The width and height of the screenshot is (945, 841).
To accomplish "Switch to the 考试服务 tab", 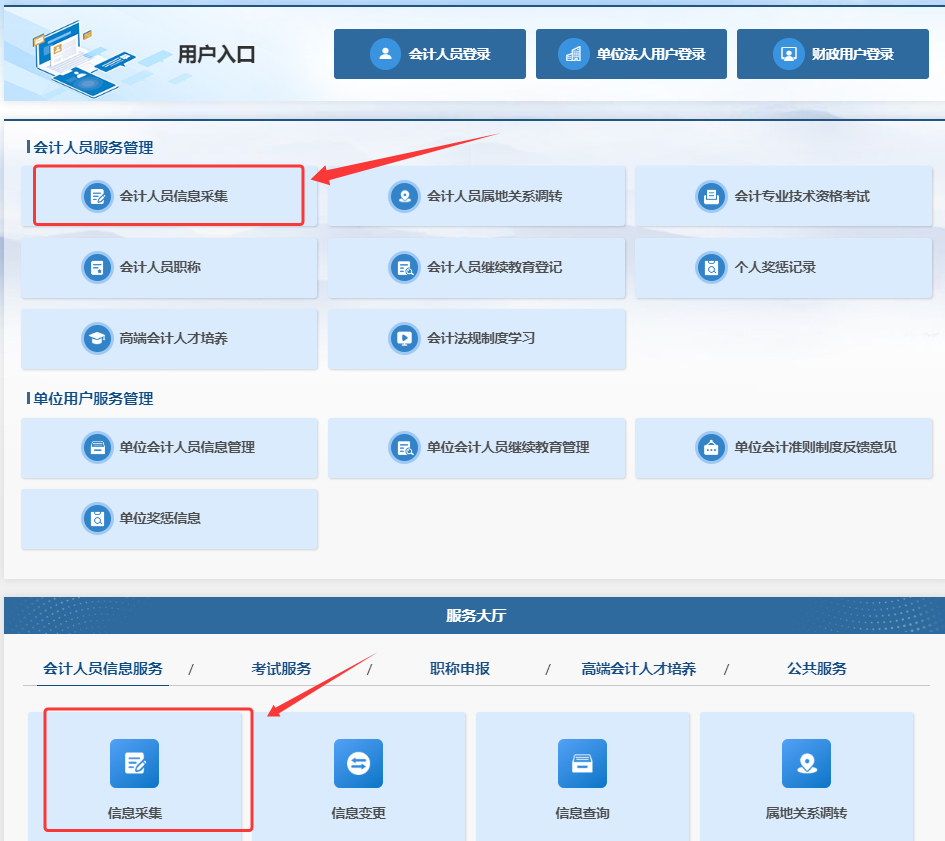I will click(281, 668).
